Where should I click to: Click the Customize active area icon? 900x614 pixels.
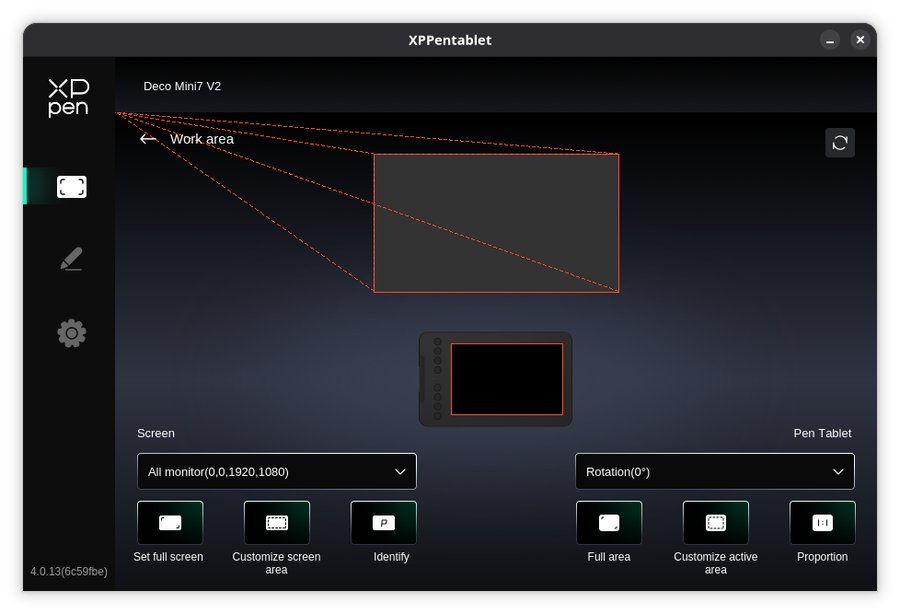[x=716, y=523]
